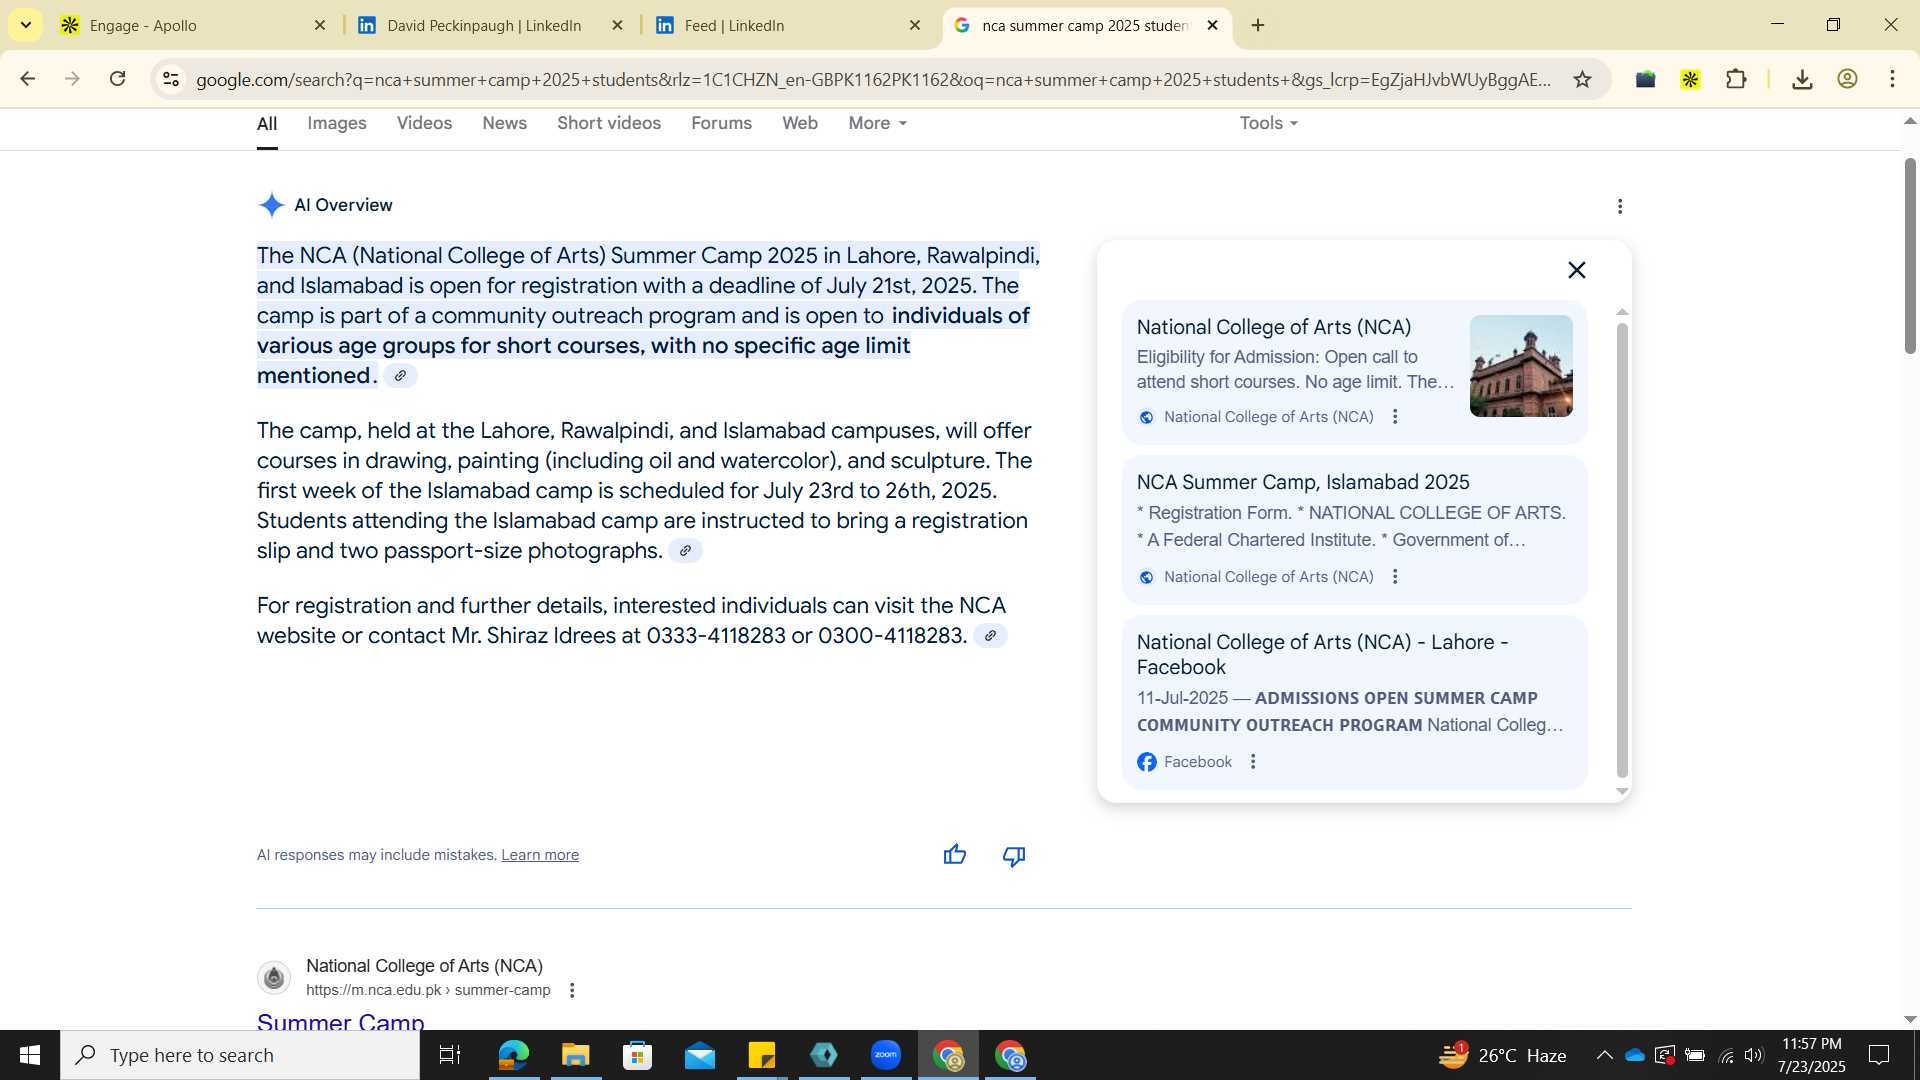Open options for NCA Summer Camp Islamabad source
The width and height of the screenshot is (1920, 1080).
1395,577
